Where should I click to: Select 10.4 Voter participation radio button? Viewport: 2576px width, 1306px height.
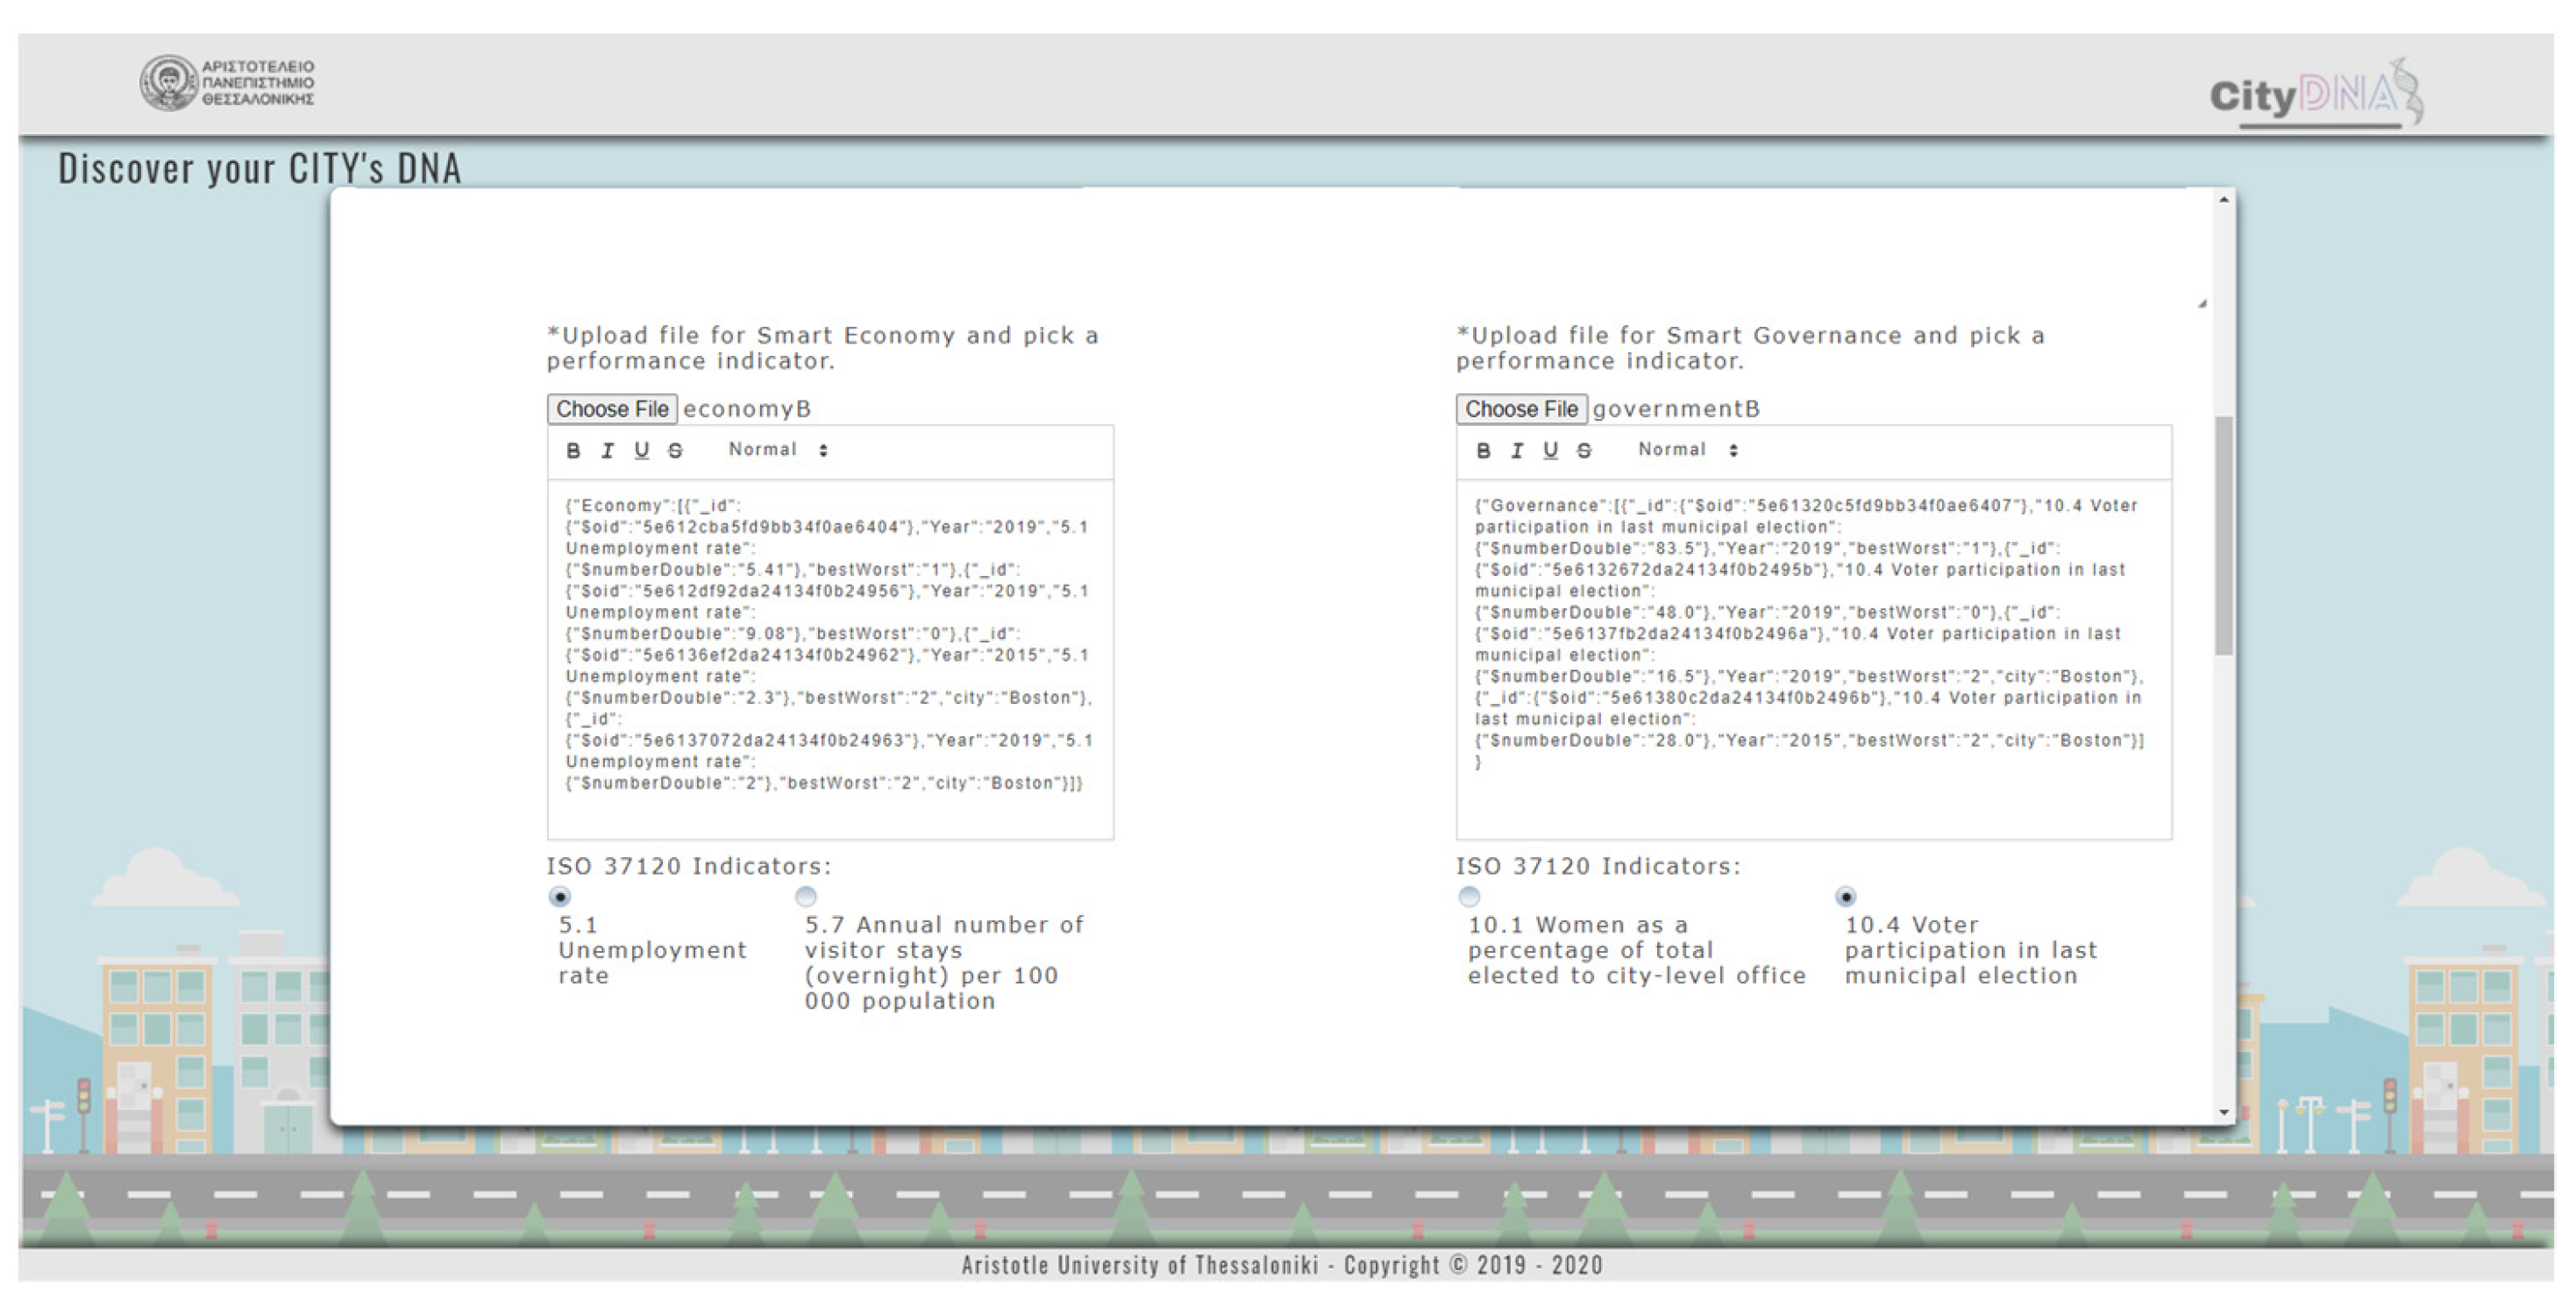pyautogui.click(x=1846, y=897)
